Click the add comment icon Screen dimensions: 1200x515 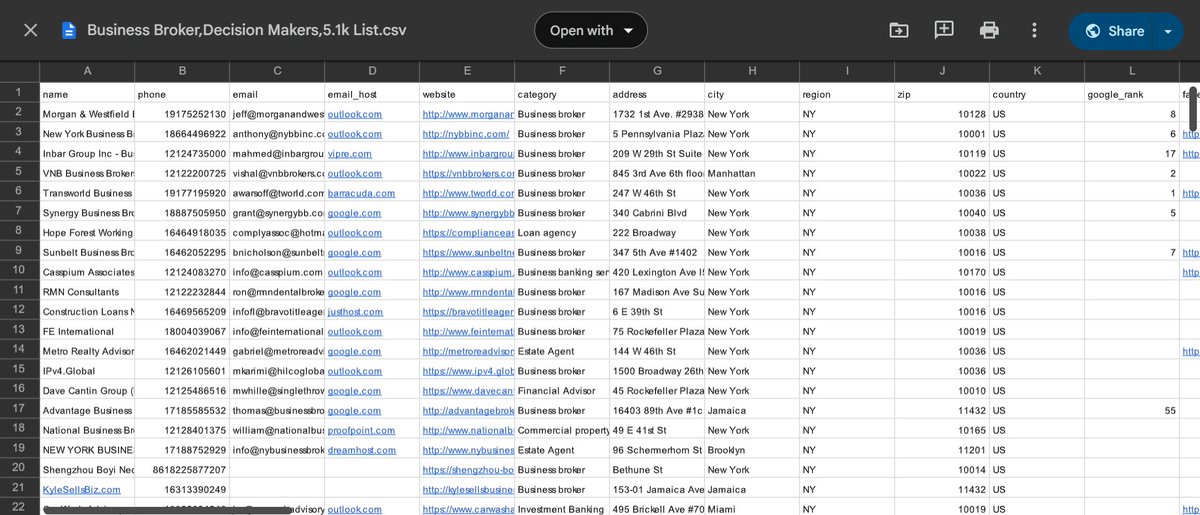(x=944, y=30)
